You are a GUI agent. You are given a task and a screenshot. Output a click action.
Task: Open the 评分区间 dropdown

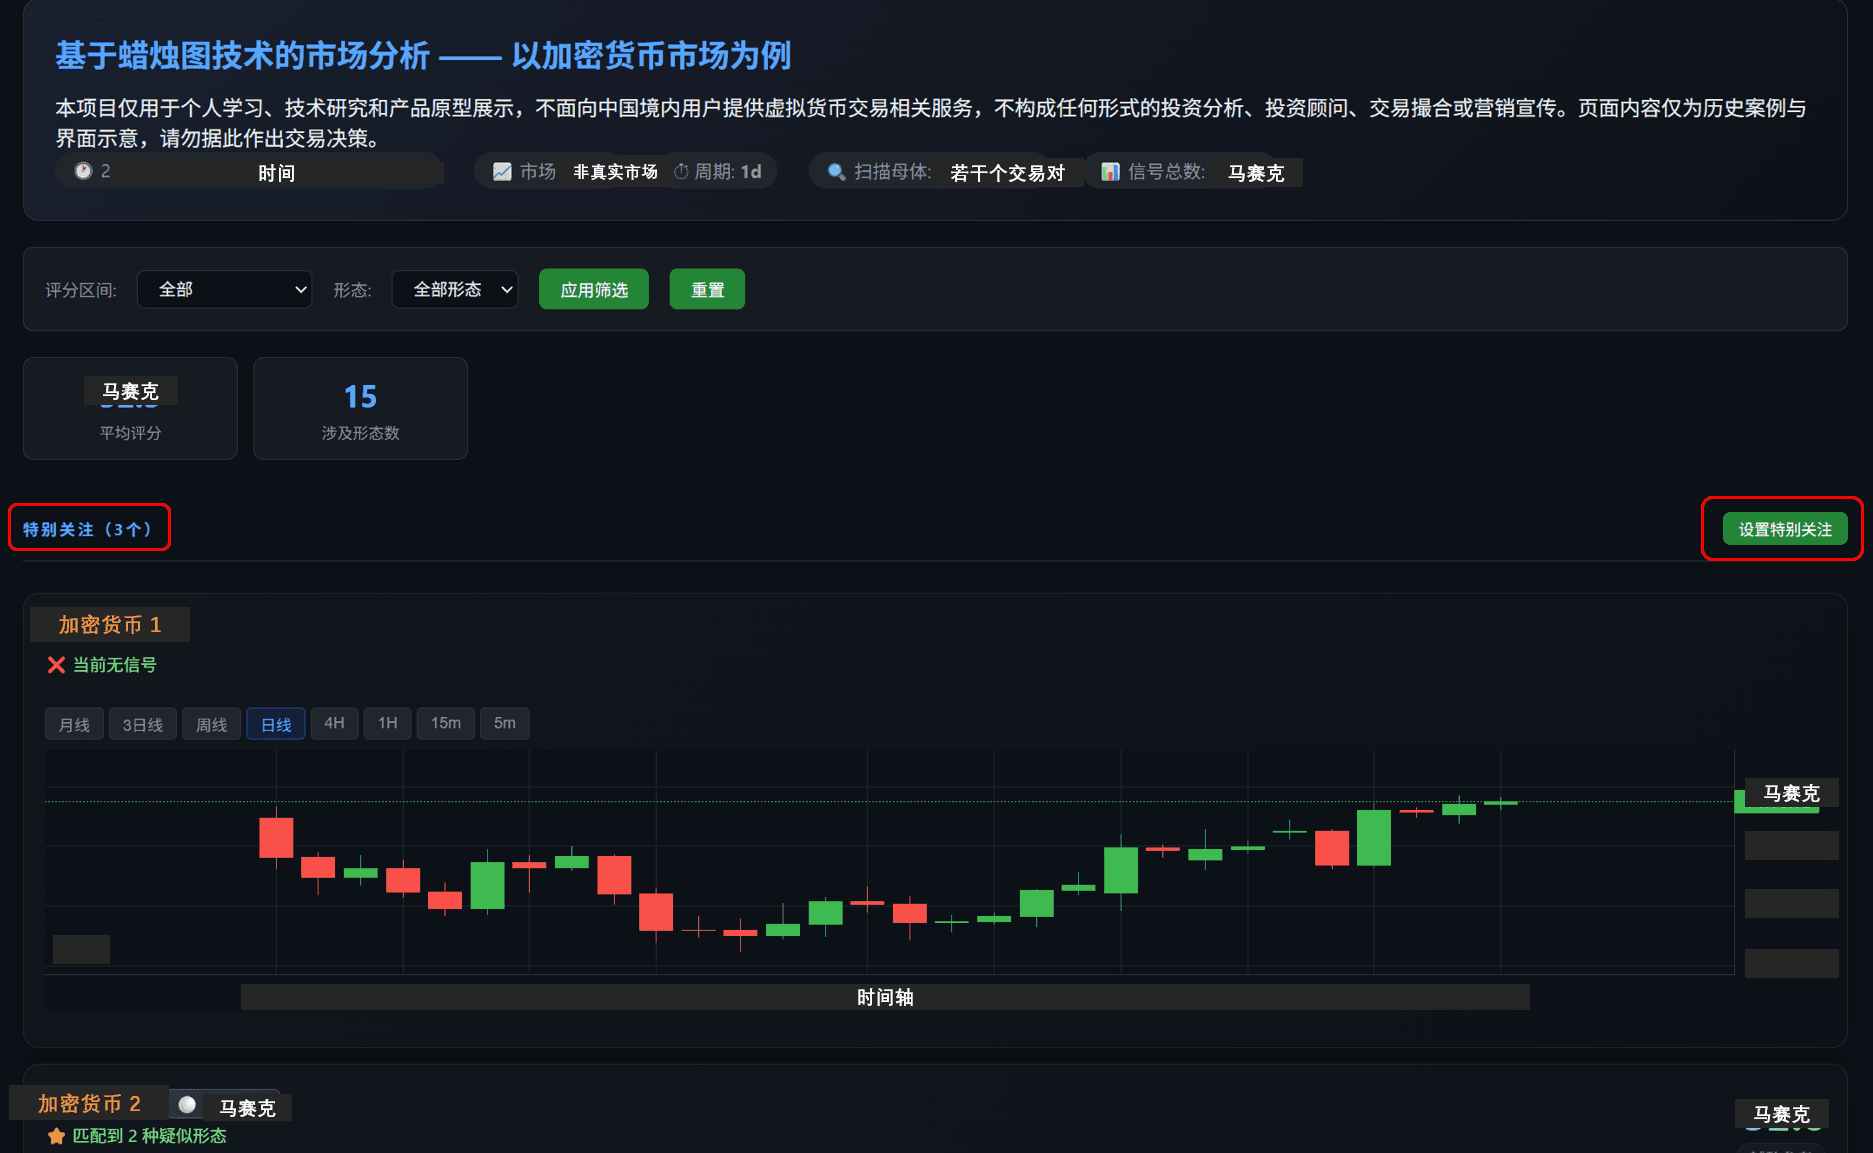pos(224,290)
